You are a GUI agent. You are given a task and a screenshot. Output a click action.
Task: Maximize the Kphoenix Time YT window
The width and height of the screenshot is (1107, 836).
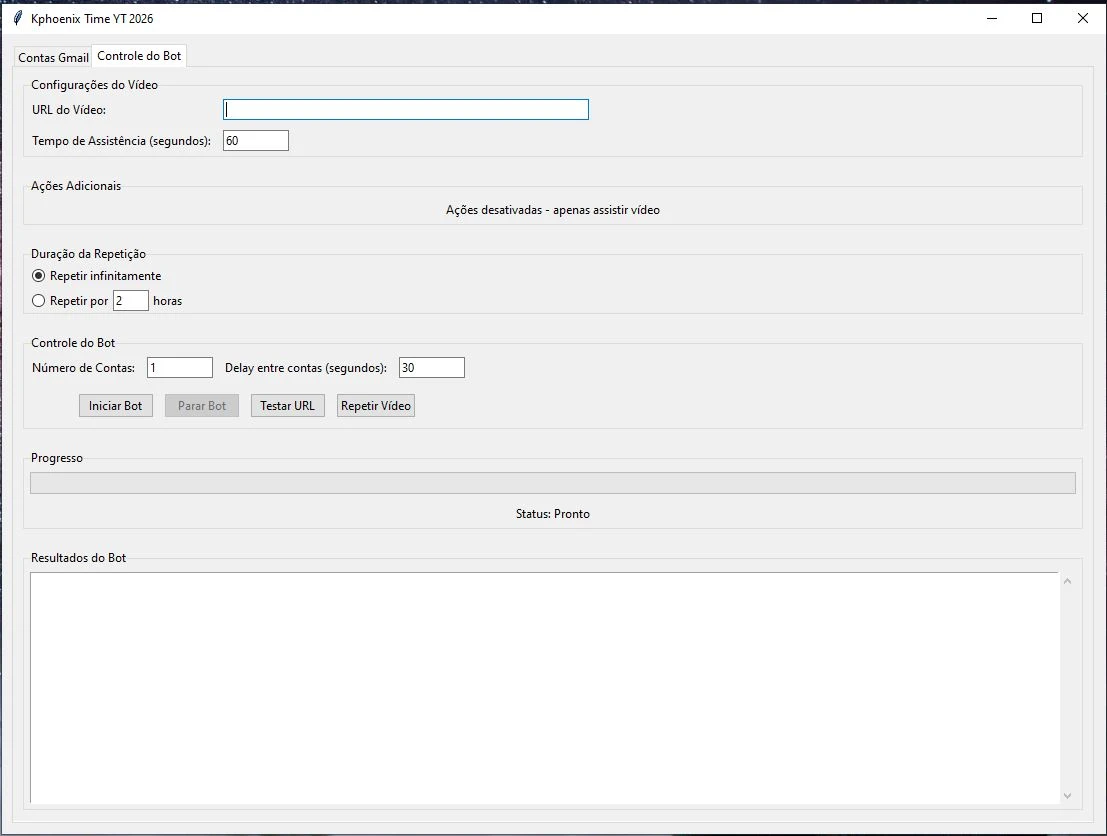(x=1037, y=18)
